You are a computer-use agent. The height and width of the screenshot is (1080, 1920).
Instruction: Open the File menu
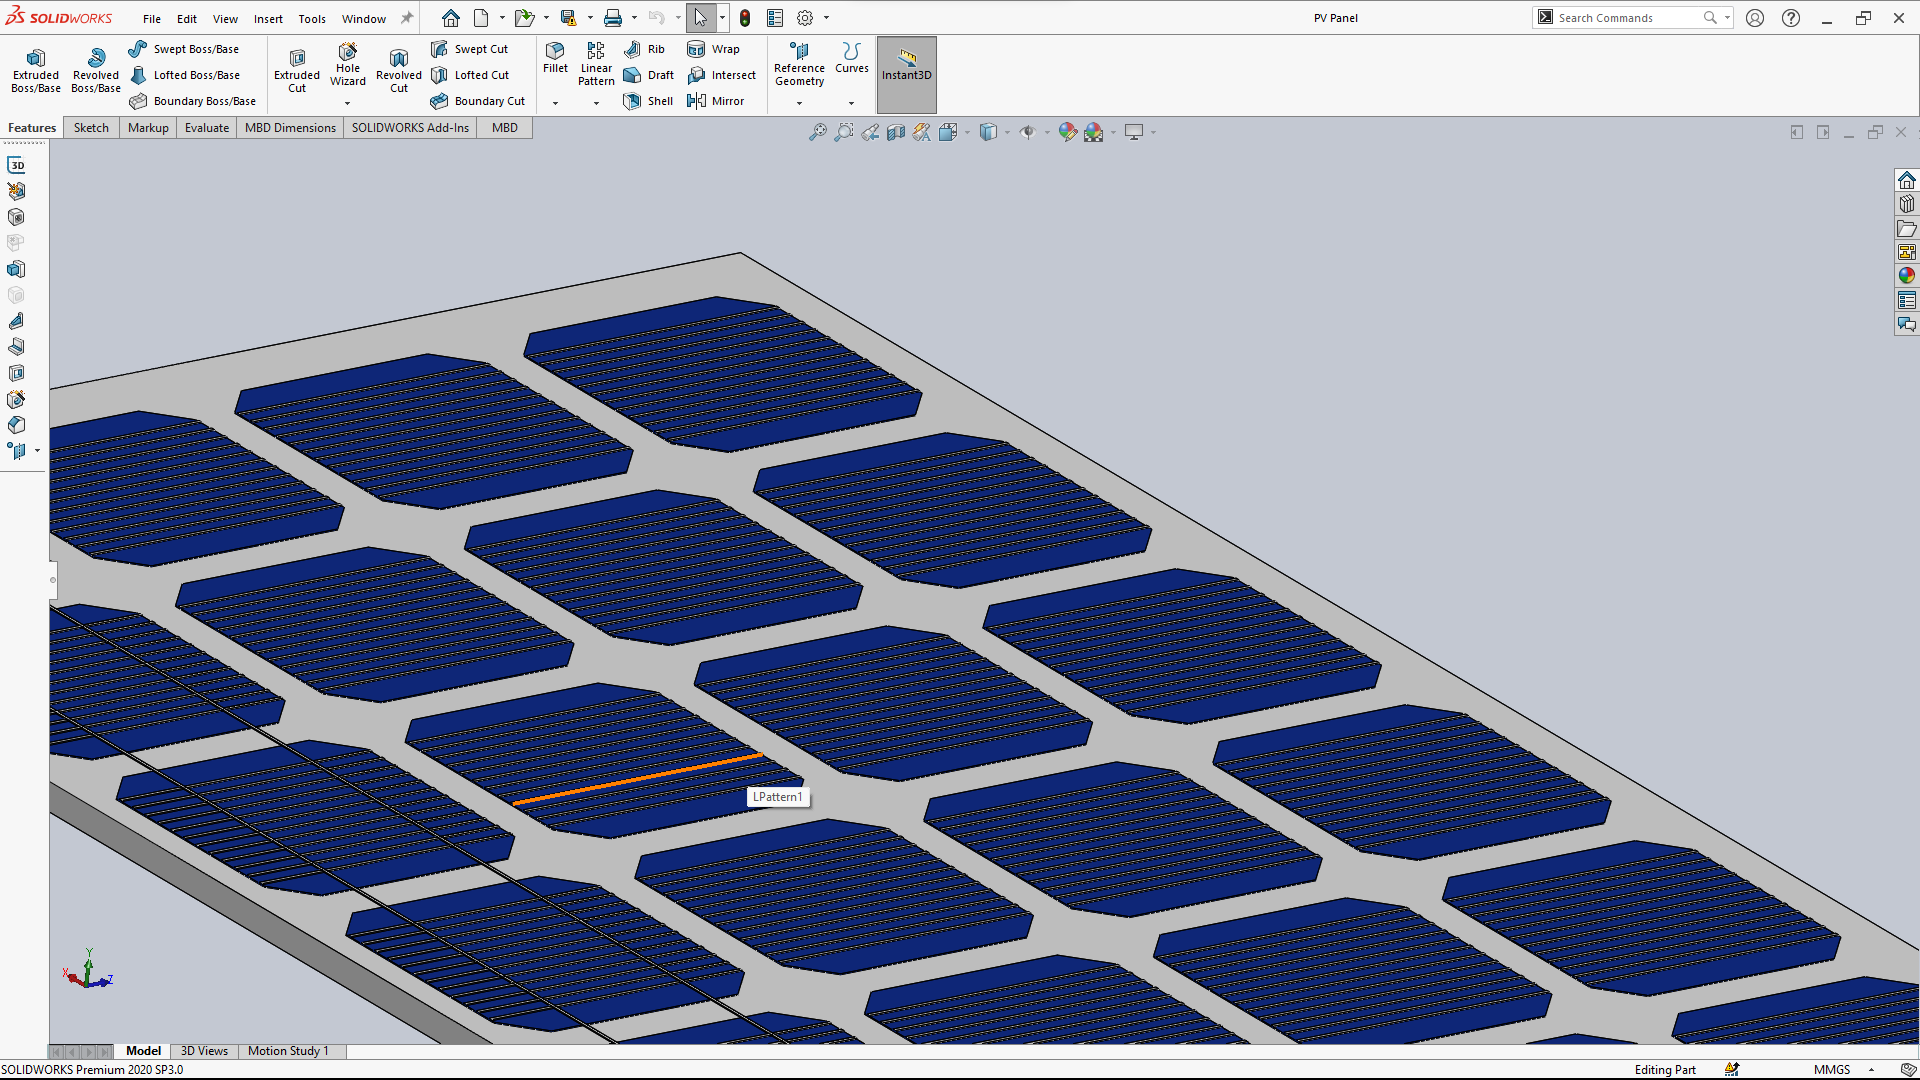pos(152,19)
